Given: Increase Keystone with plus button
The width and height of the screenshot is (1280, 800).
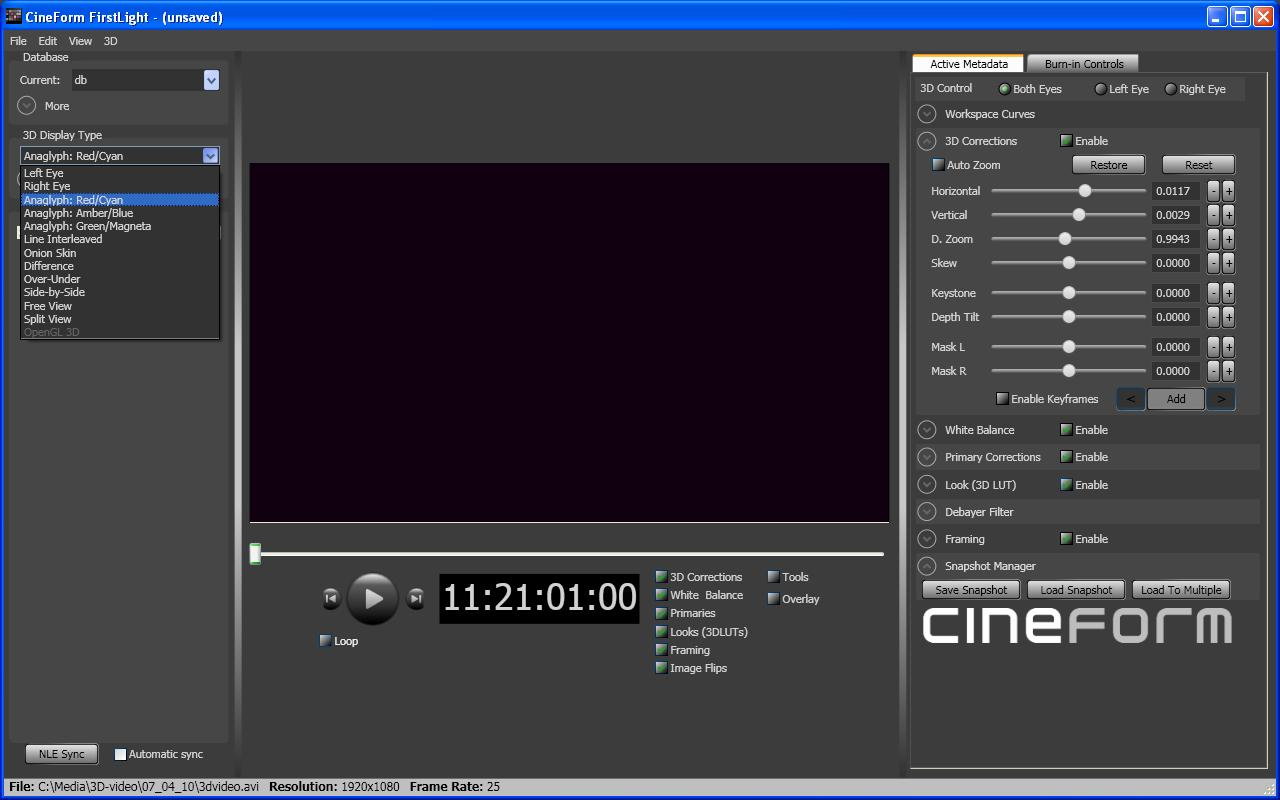Looking at the screenshot, I should point(1228,293).
